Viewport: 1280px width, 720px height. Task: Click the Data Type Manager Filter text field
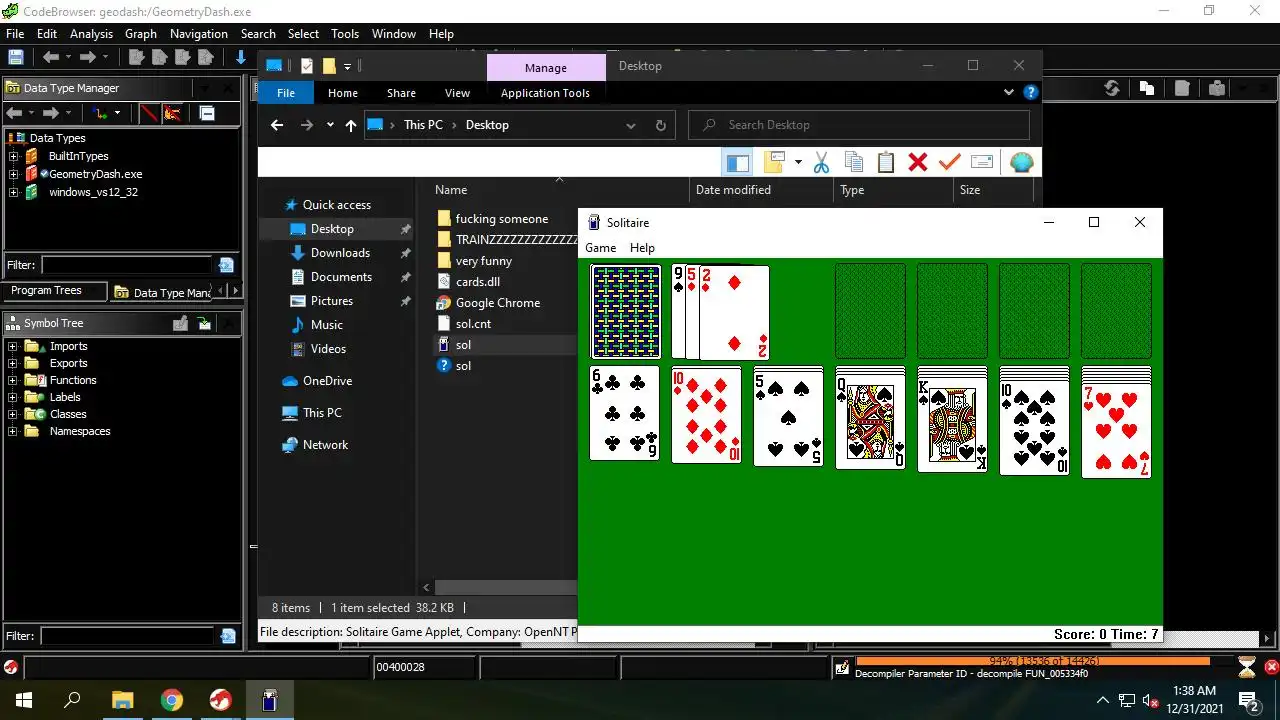tap(126, 265)
